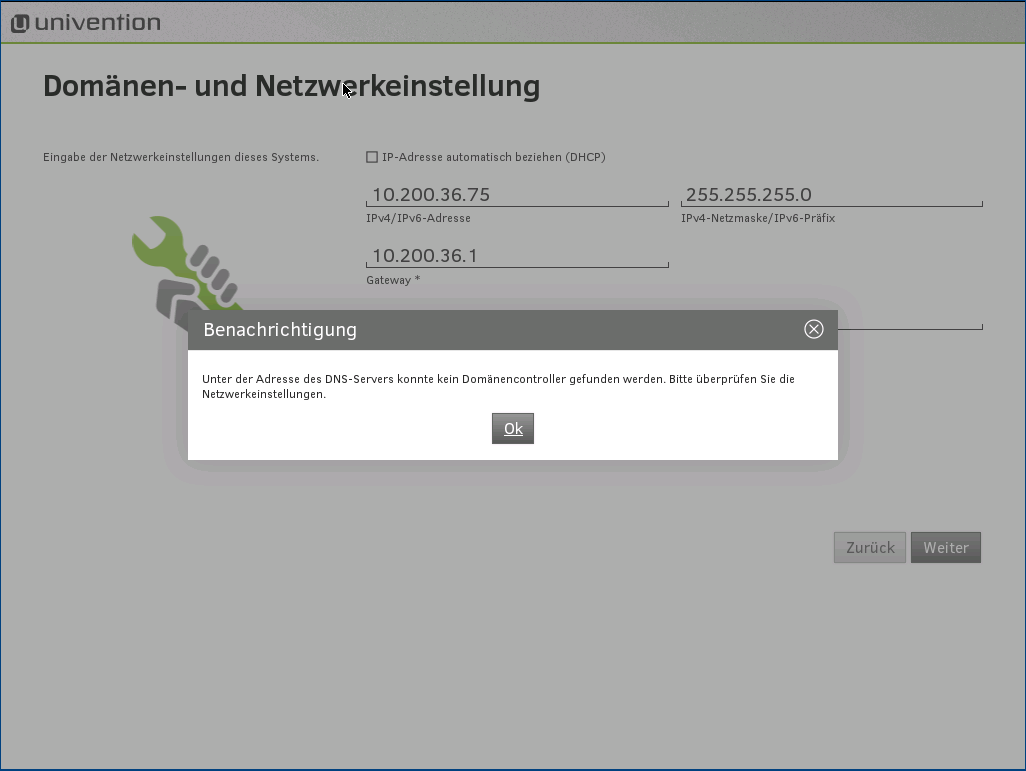
Task: Close the Benachrichtigung dialog with X
Action: coord(813,329)
